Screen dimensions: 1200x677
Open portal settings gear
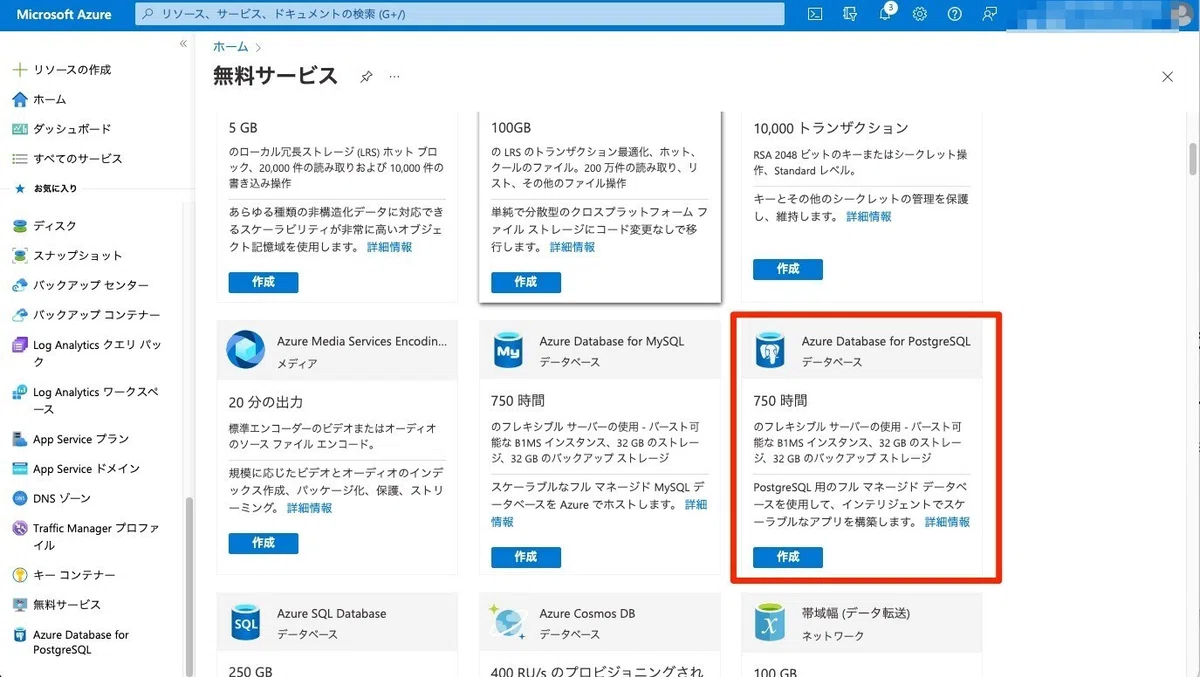(920, 14)
